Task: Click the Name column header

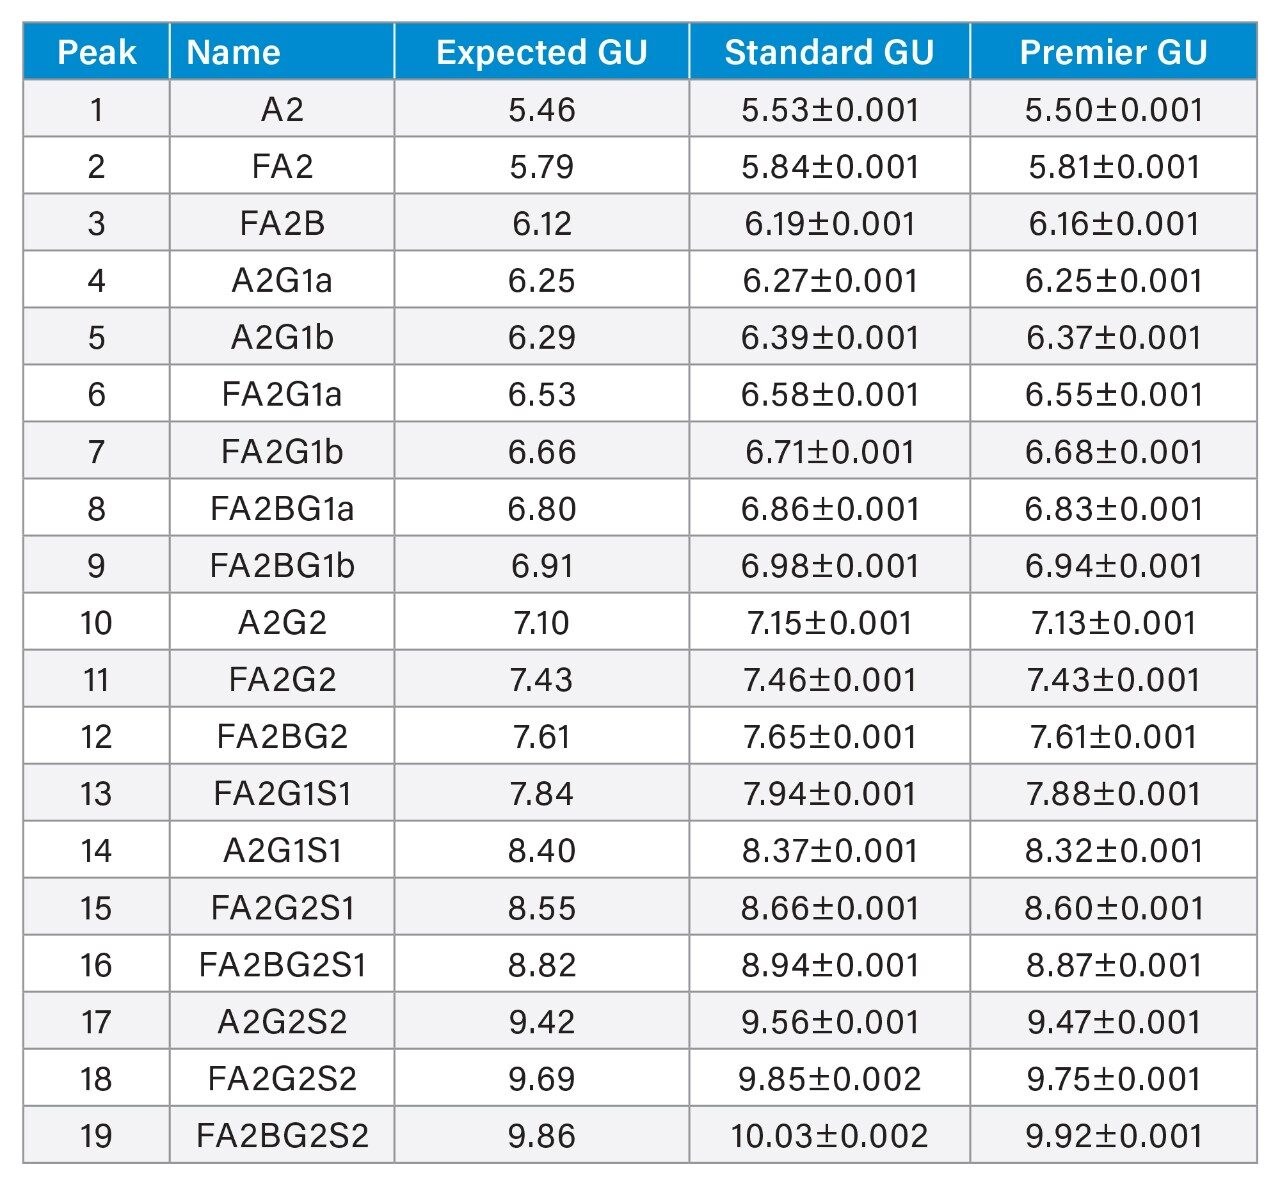Action: coord(282,52)
